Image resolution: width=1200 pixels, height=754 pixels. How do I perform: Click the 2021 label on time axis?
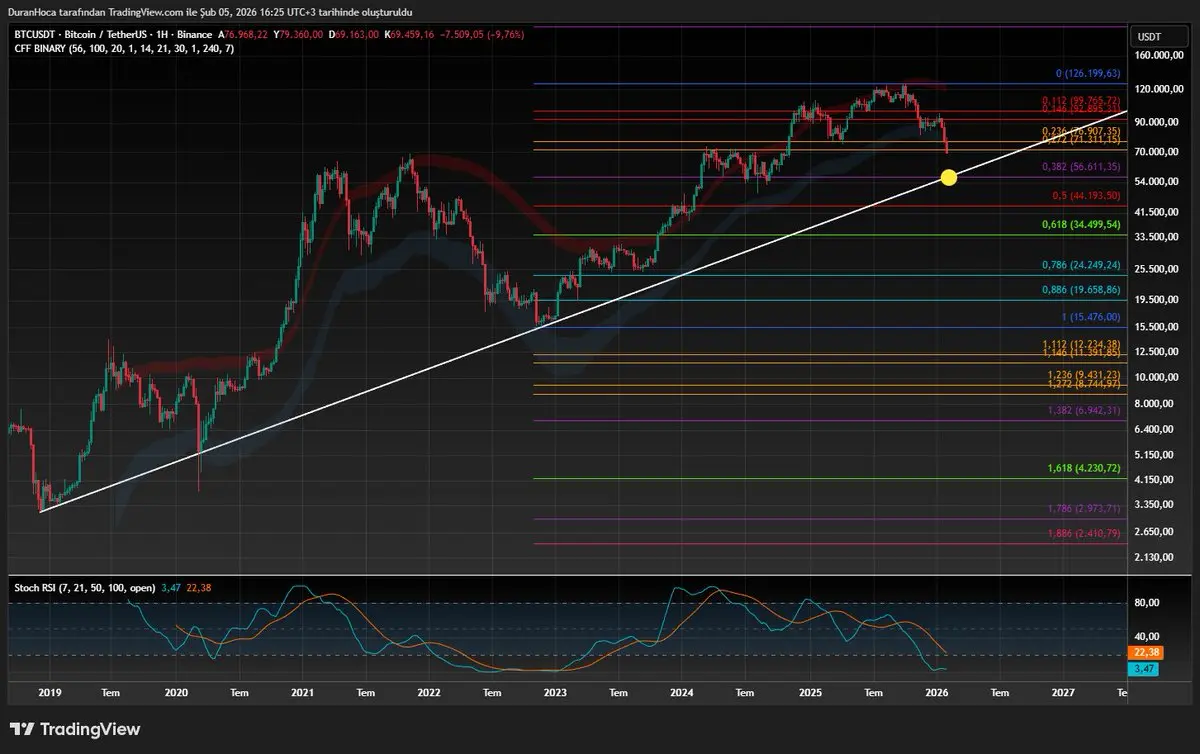tap(302, 692)
